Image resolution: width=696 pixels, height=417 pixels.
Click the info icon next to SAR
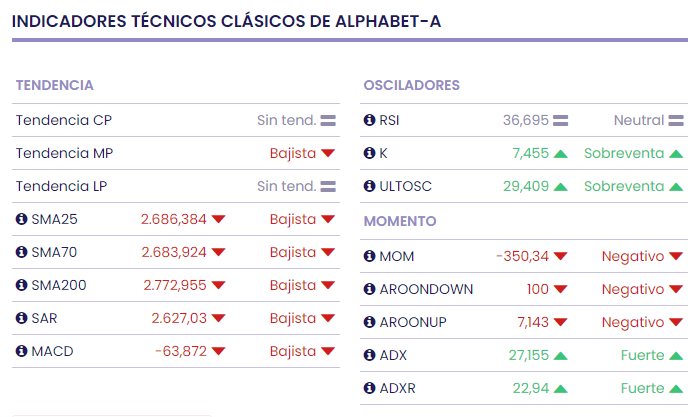pyautogui.click(x=22, y=318)
